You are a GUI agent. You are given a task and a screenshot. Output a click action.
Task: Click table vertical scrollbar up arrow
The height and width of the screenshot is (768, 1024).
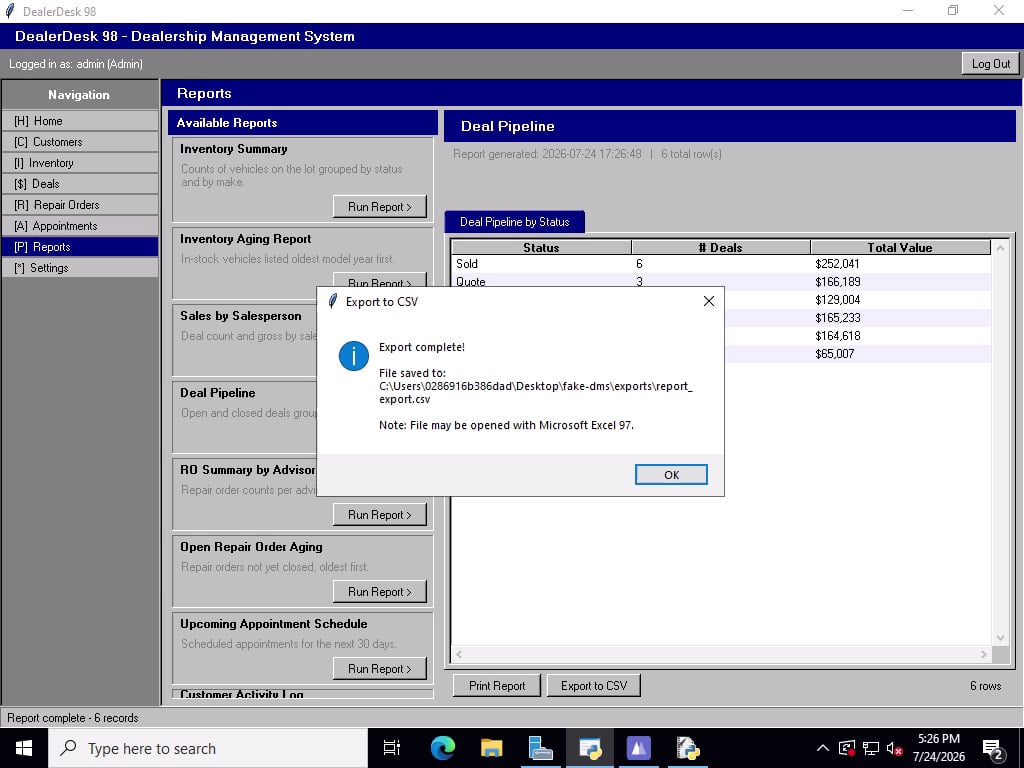(1000, 248)
